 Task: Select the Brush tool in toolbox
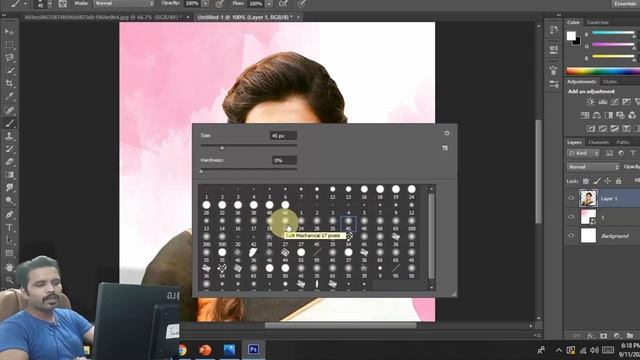tap(9, 123)
